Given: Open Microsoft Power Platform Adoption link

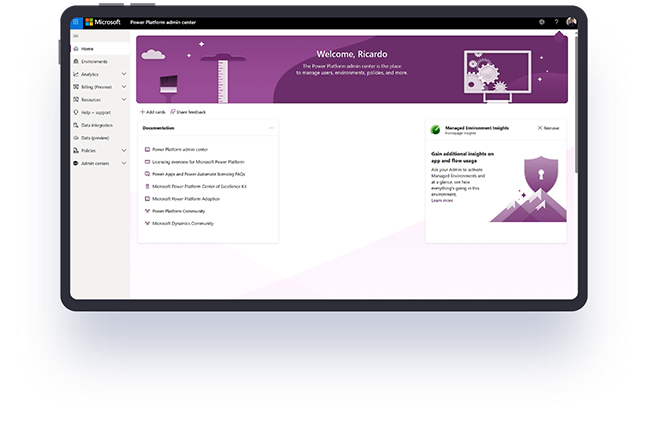Looking at the screenshot, I should tap(186, 199).
